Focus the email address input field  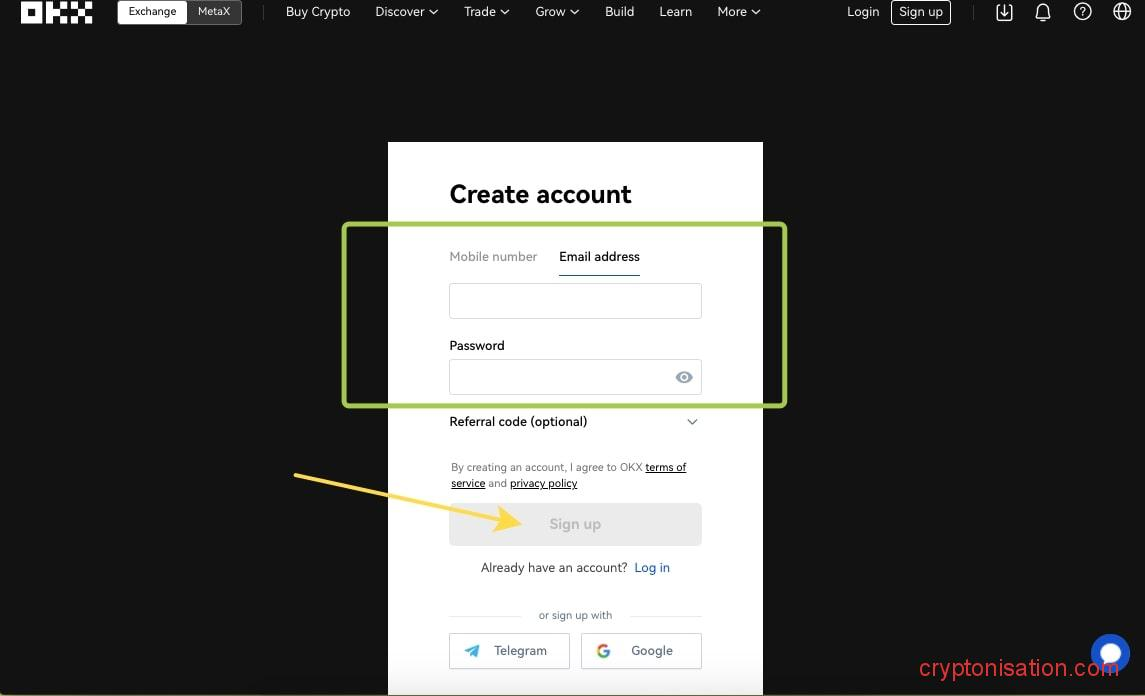click(575, 301)
